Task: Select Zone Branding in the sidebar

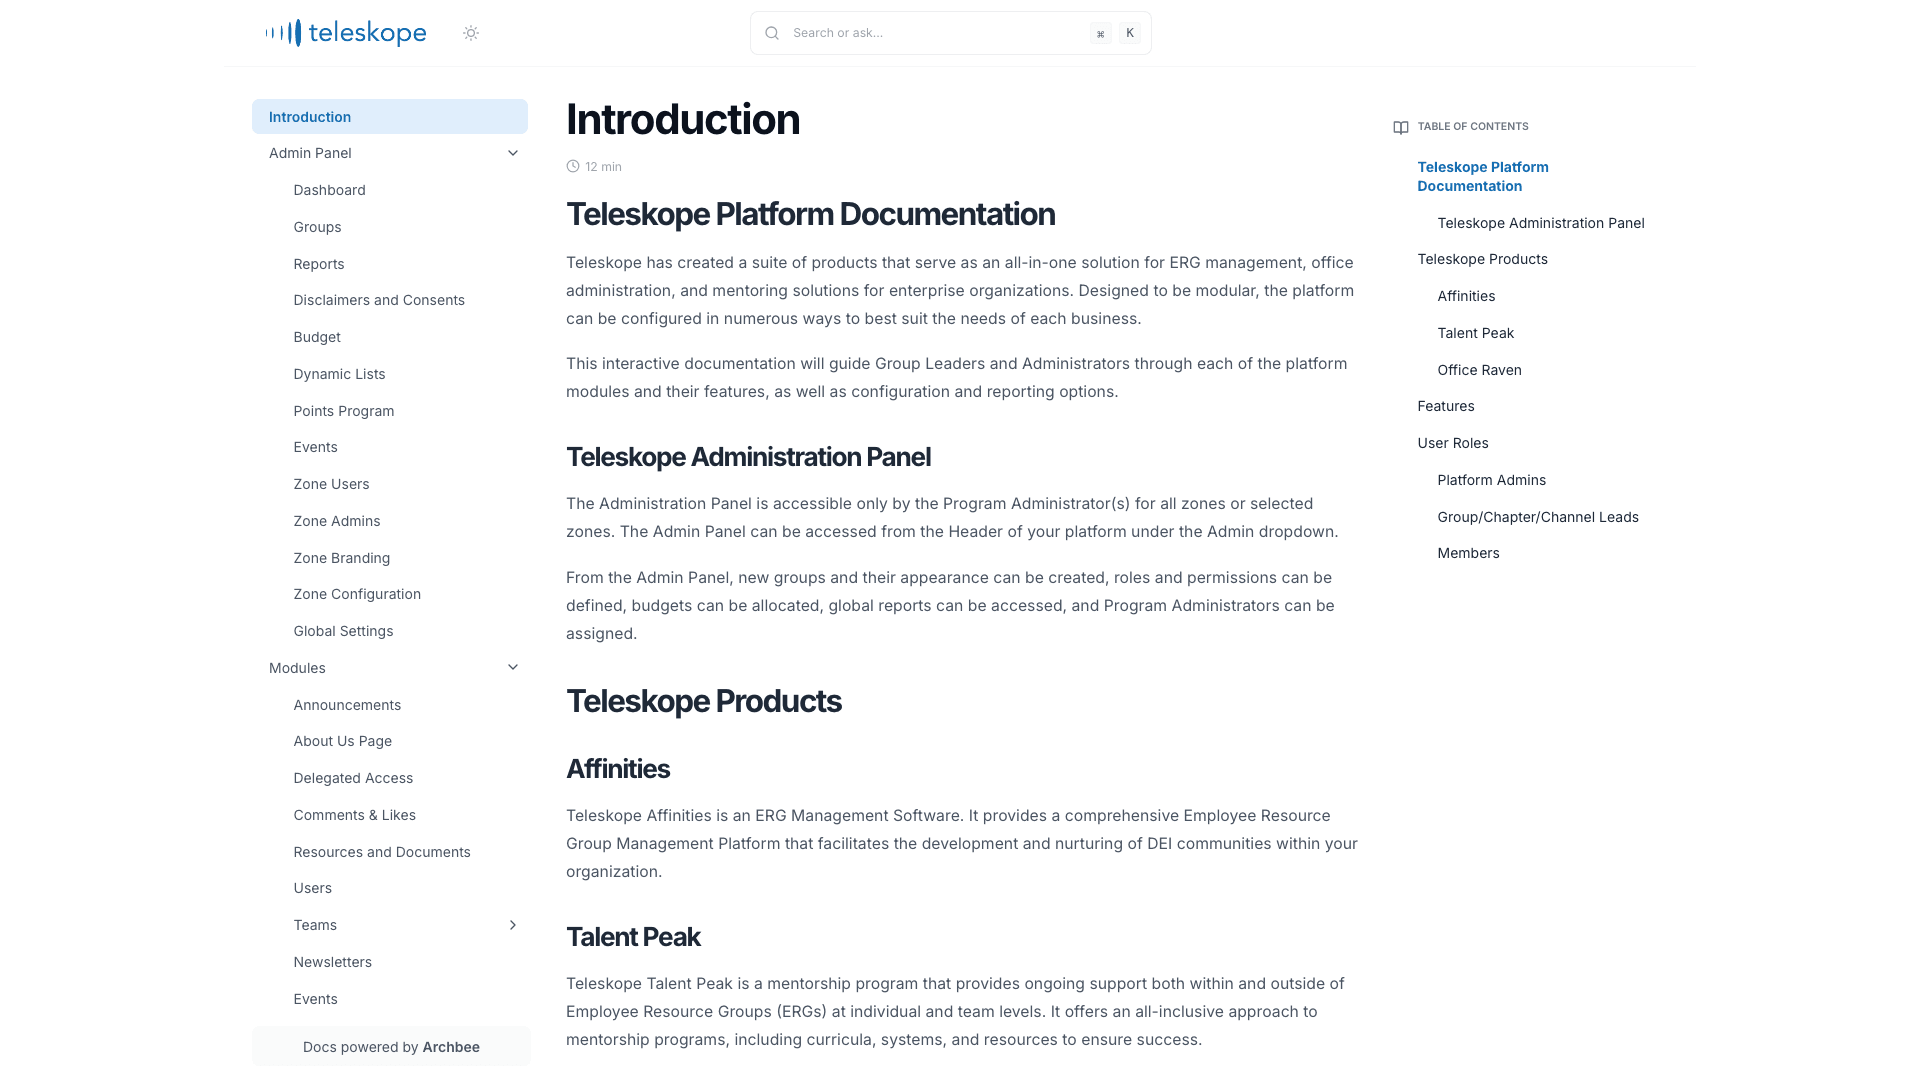Action: pyautogui.click(x=341, y=558)
